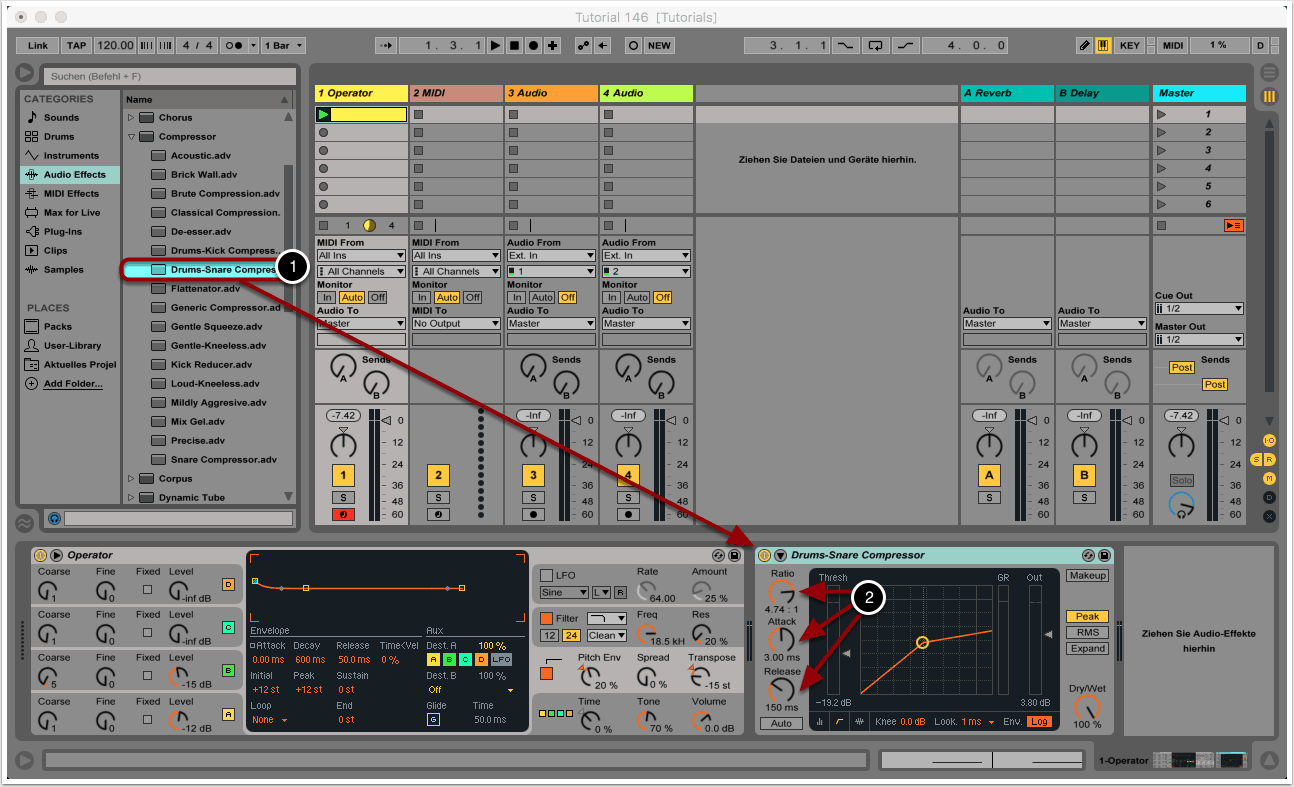This screenshot has width=1294, height=787.
Task: Open the Cue Out dropdown on the Master track
Action: coord(1199,309)
